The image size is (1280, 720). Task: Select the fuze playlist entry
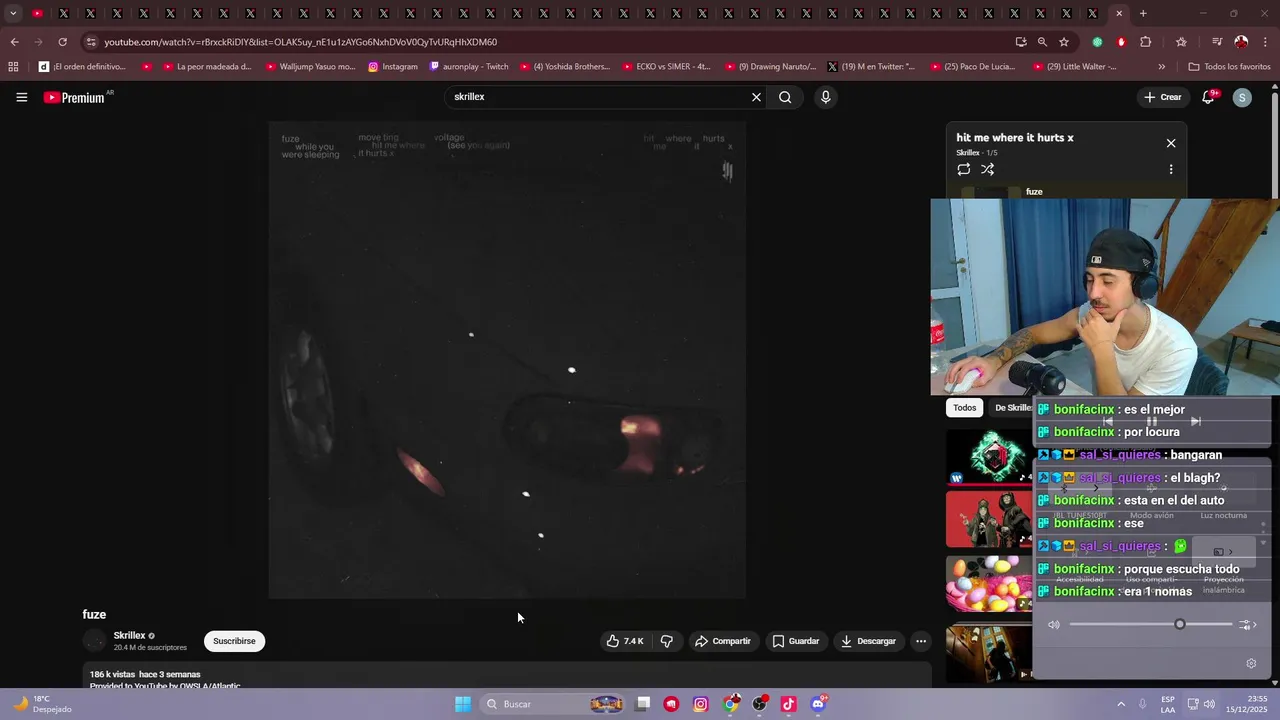(x=1067, y=192)
